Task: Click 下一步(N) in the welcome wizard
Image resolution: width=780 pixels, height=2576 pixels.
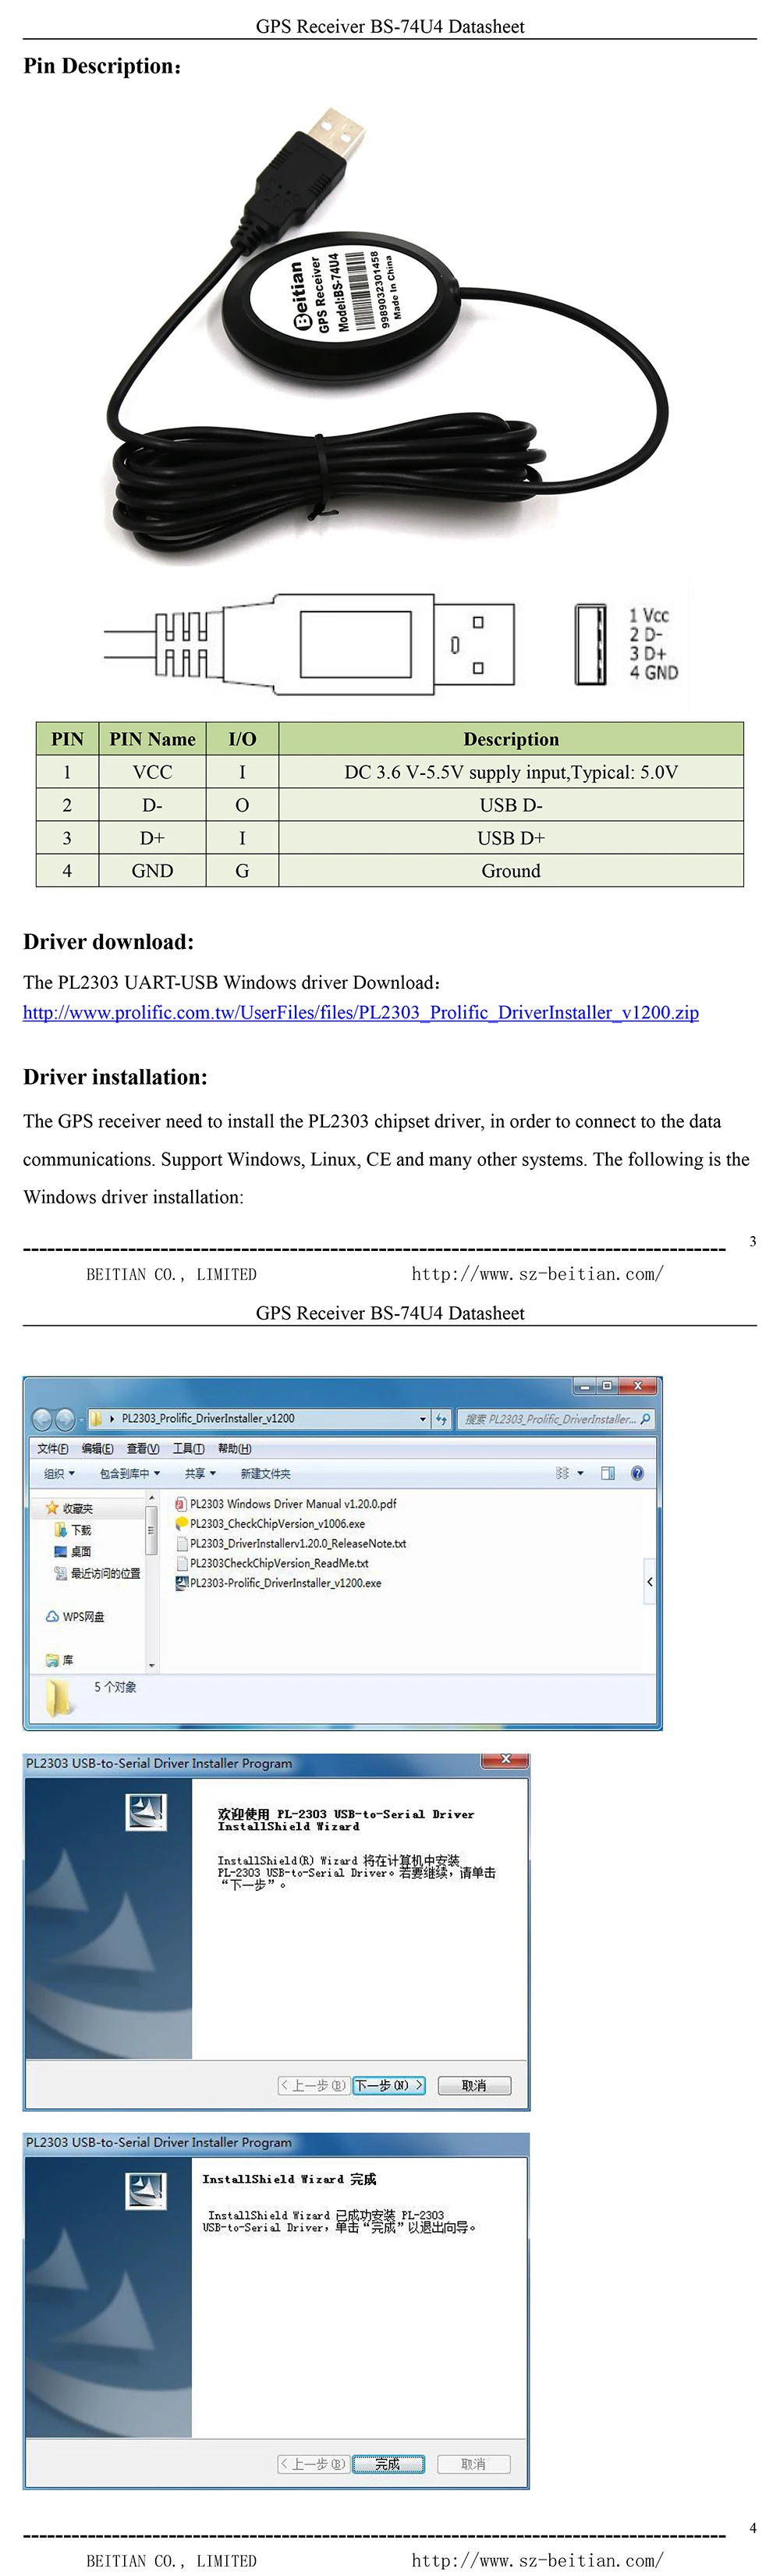Action: [x=389, y=2085]
